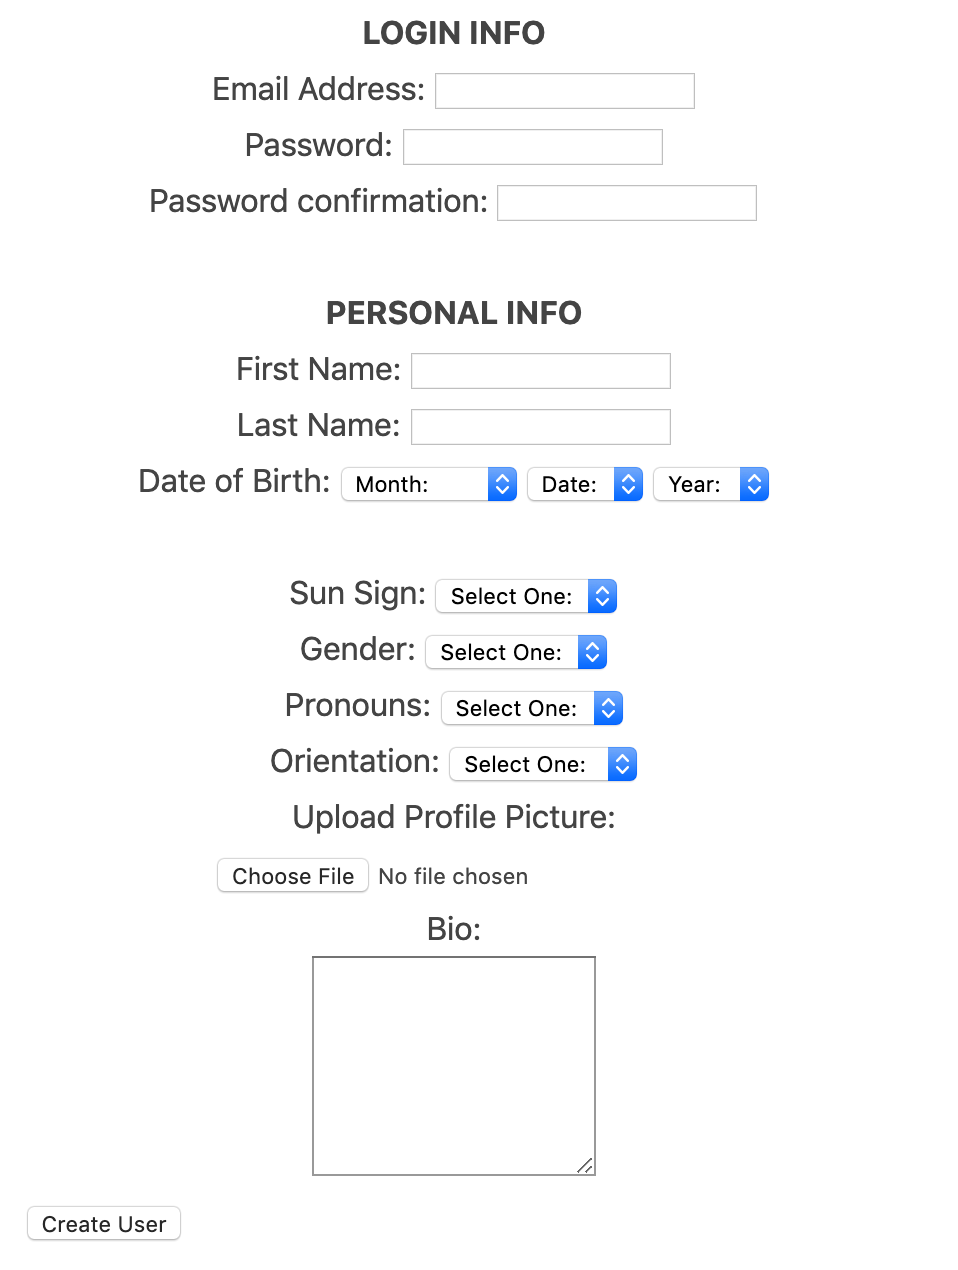The height and width of the screenshot is (1270, 958).
Task: Click the Password confirmation field
Action: 626,203
